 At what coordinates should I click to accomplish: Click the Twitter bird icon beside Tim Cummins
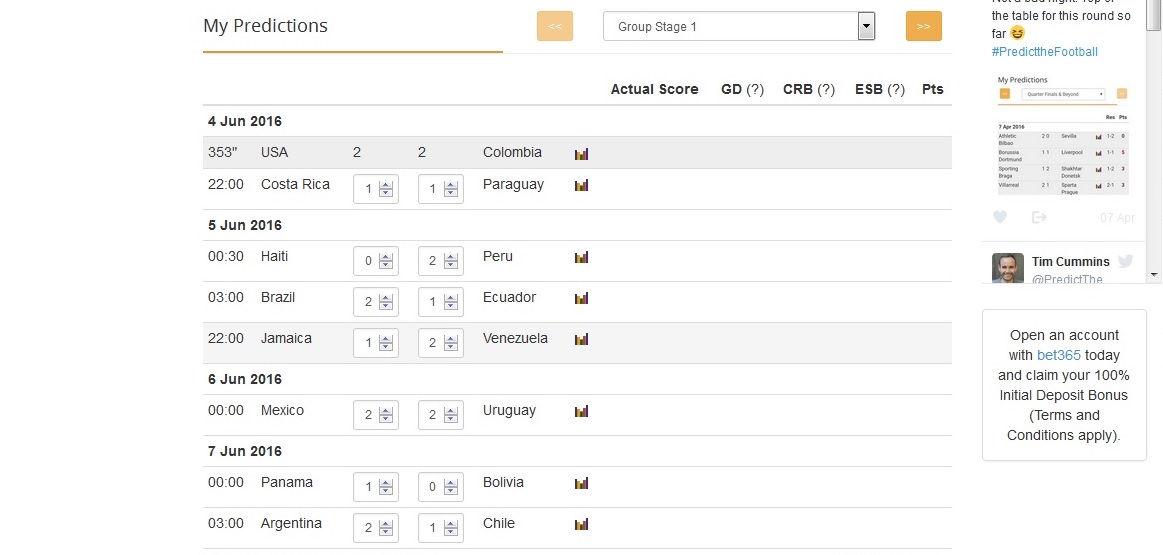1125,261
